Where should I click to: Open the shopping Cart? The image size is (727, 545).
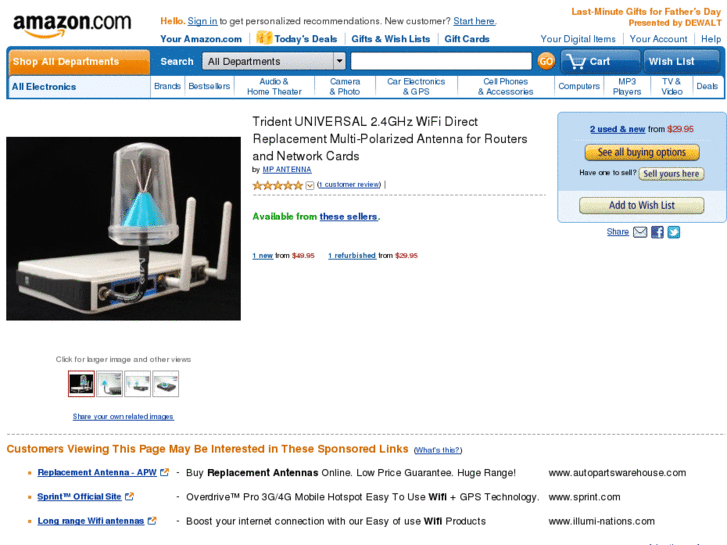coord(600,61)
